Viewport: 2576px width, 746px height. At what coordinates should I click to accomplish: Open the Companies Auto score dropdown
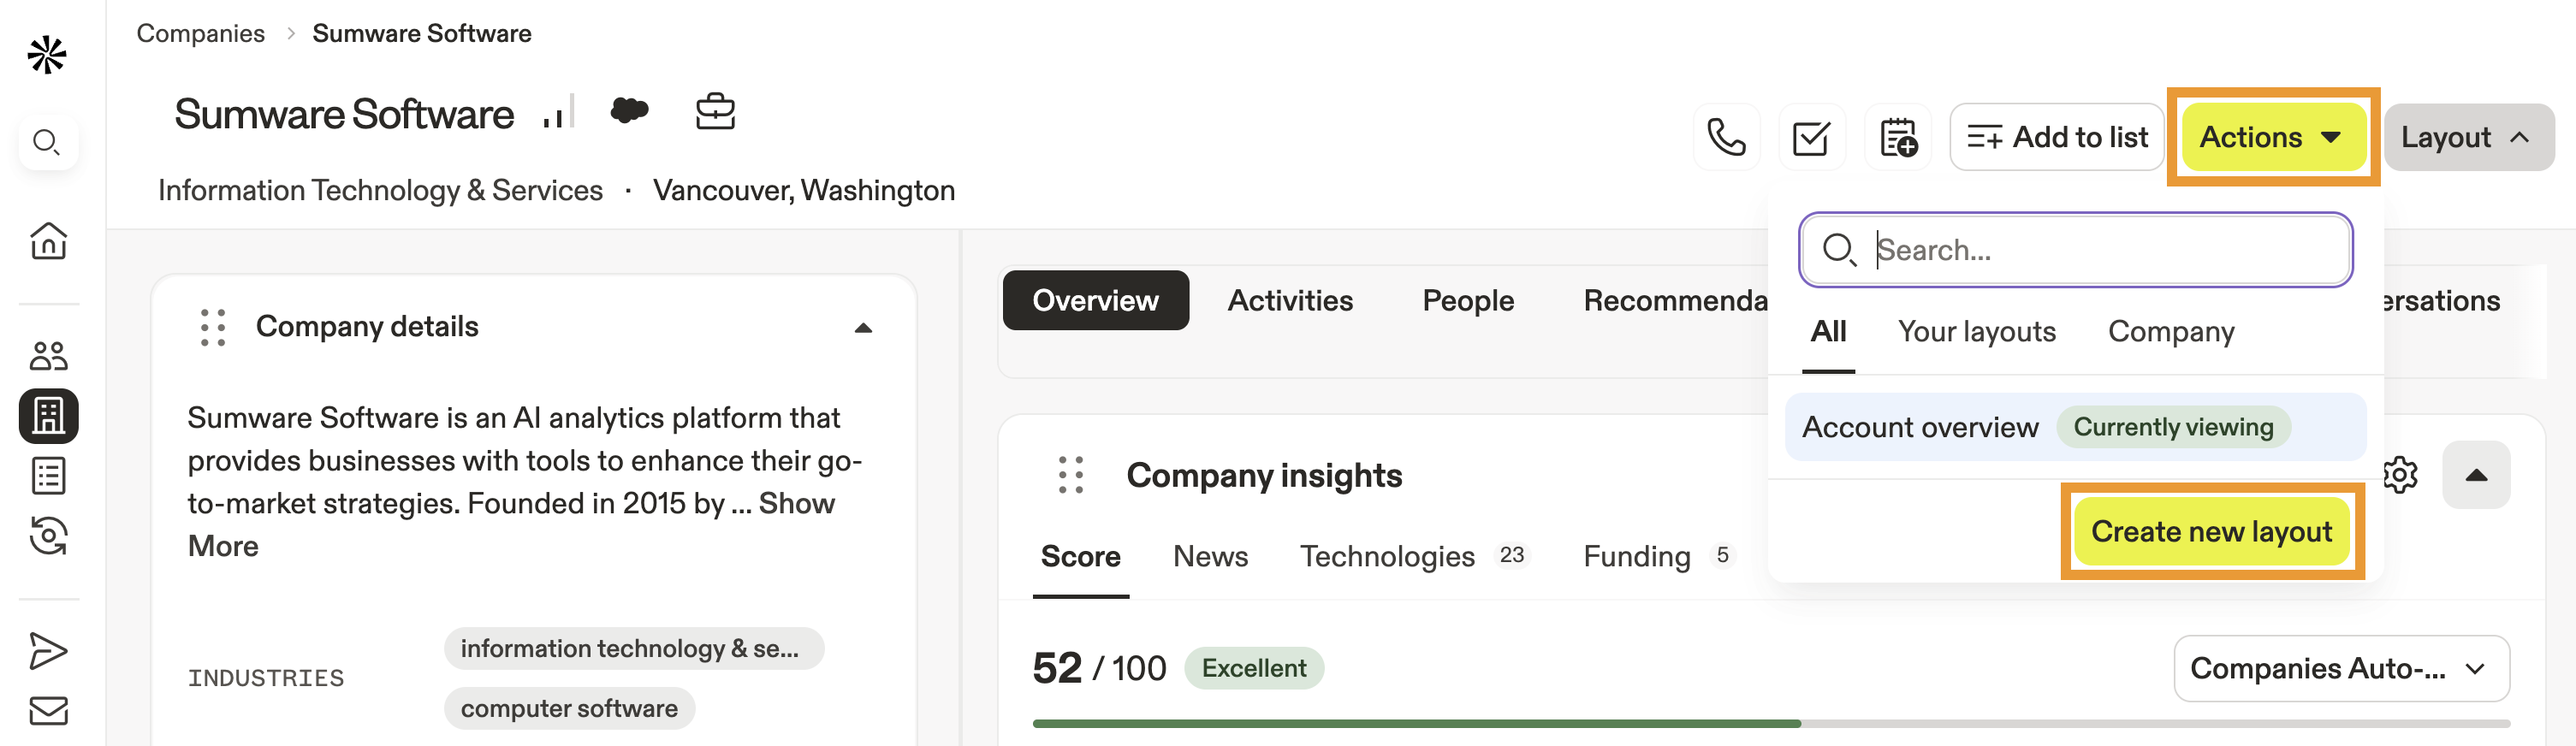[x=2340, y=668]
